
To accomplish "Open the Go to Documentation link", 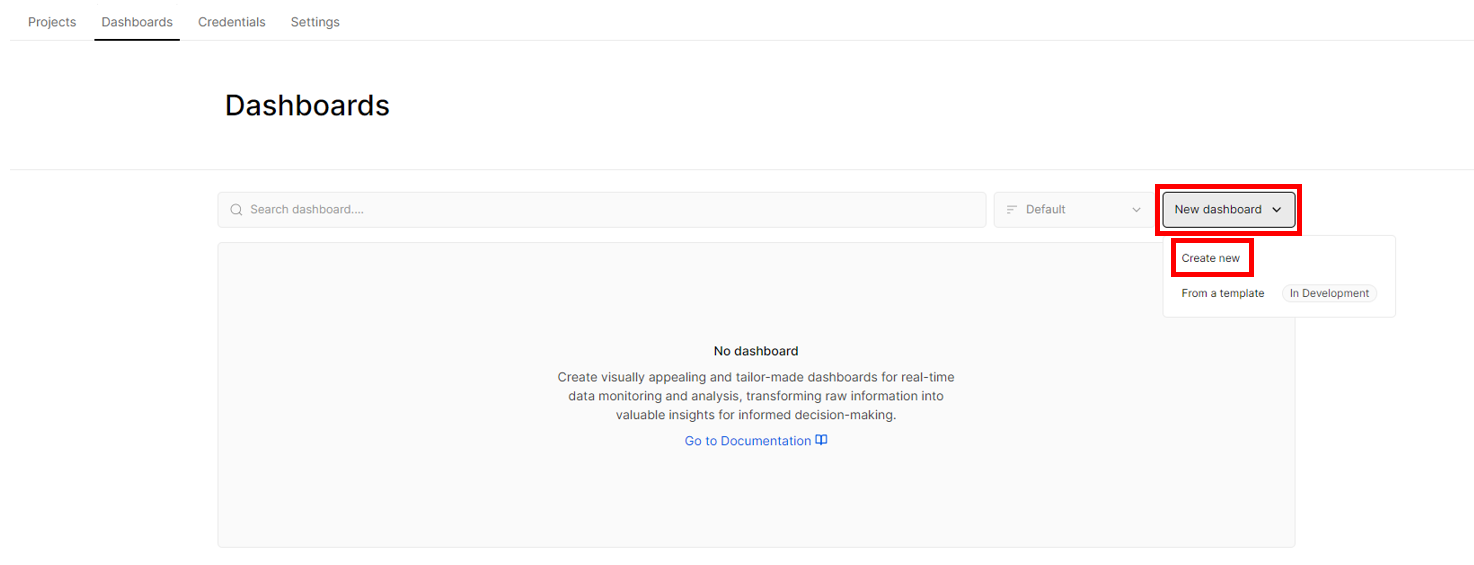I will click(756, 441).
